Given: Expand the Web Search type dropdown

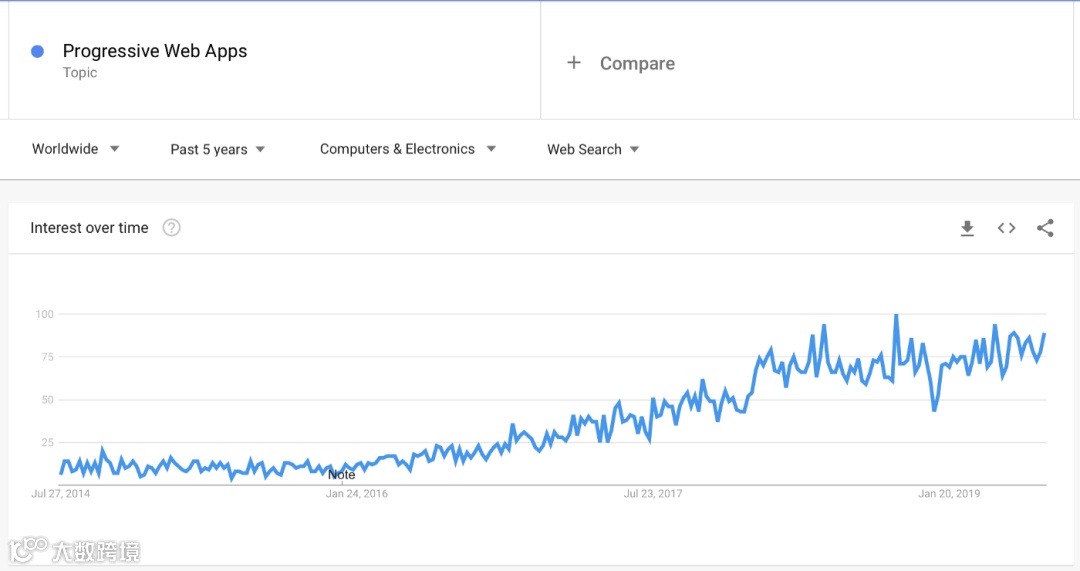Looking at the screenshot, I should (x=593, y=149).
